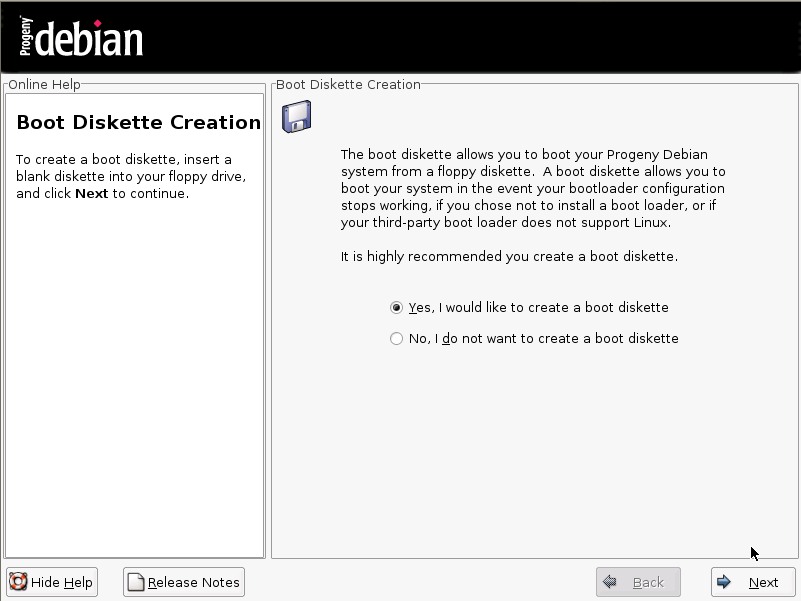Proceed with the Next button
The height and width of the screenshot is (601, 801).
(753, 582)
